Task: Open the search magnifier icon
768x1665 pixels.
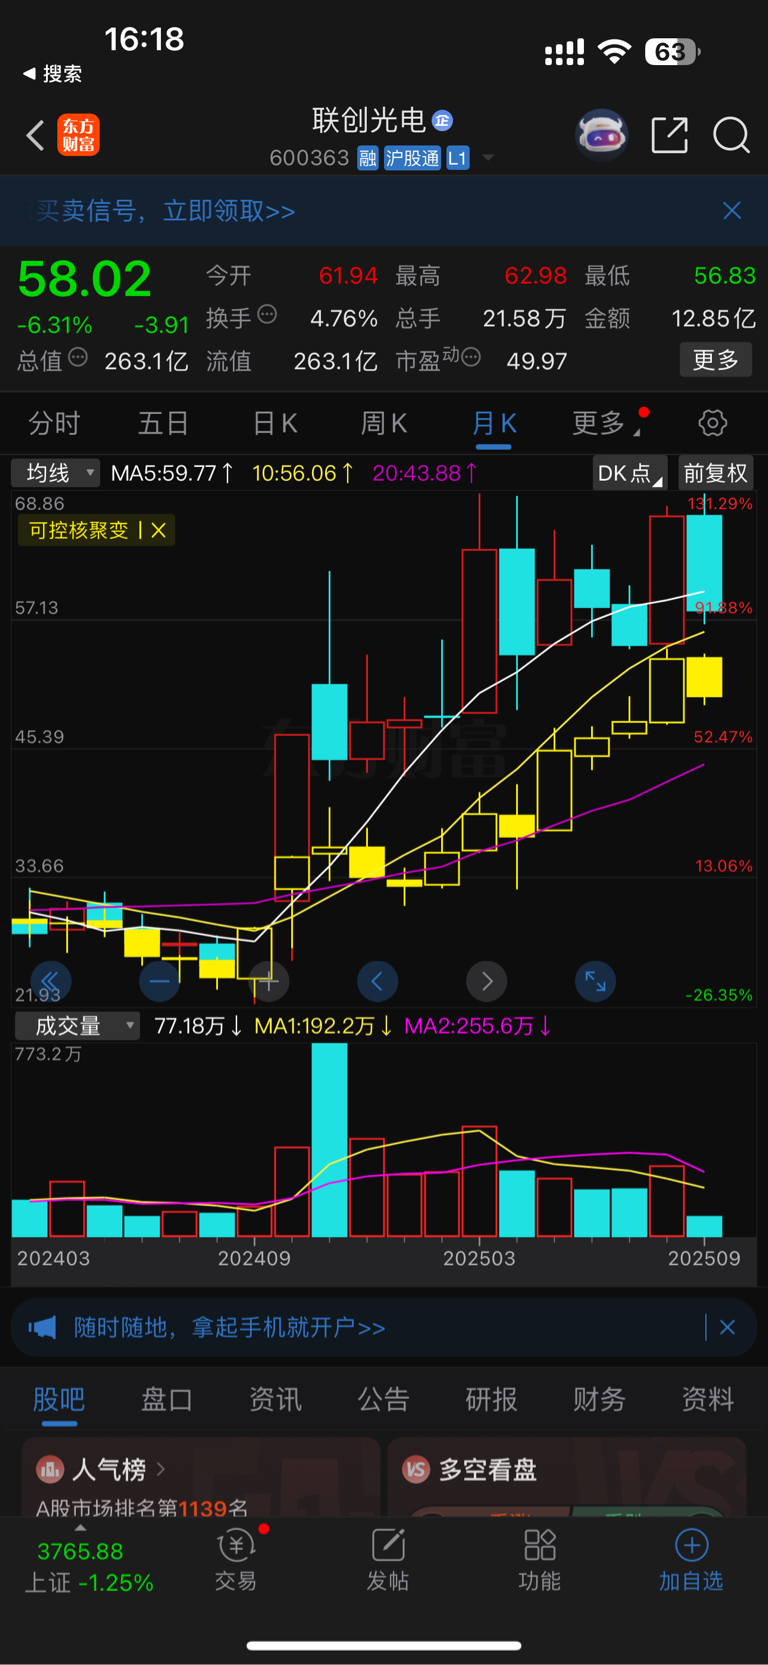Action: (731, 134)
